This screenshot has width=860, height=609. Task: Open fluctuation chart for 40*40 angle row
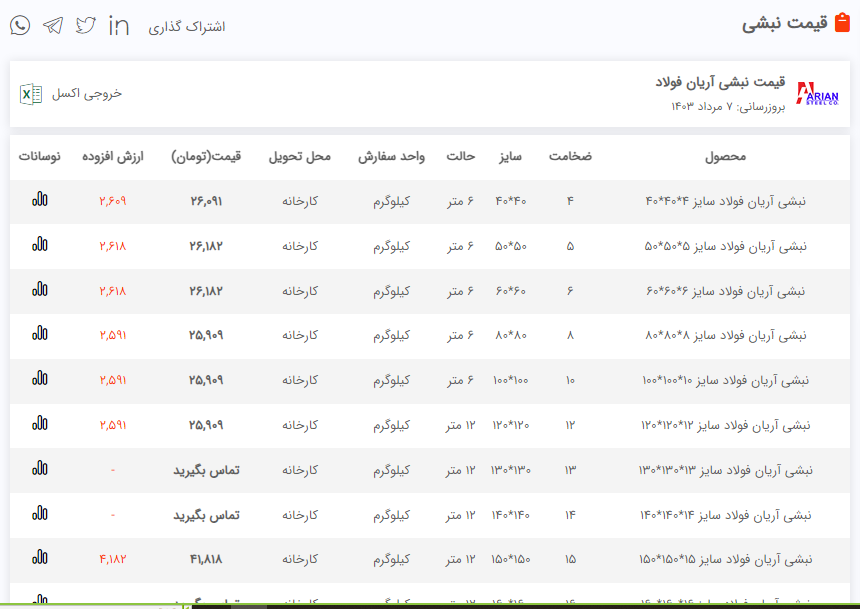[40, 200]
